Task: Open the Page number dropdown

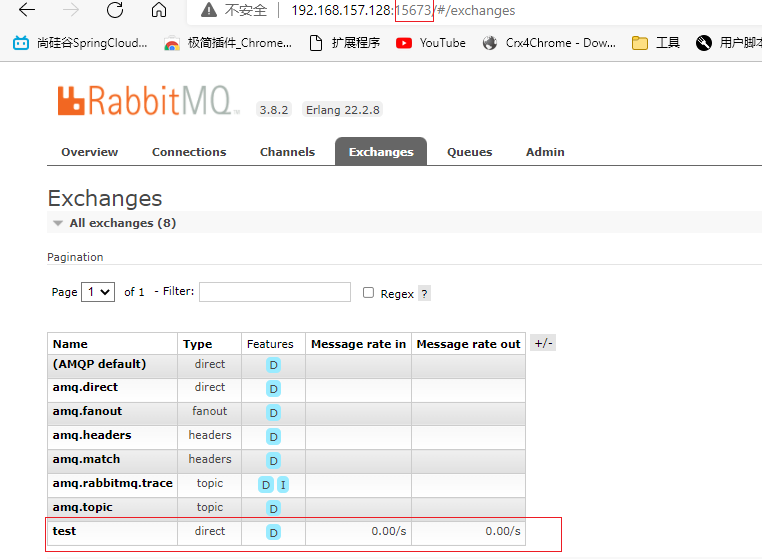Action: click(98, 292)
